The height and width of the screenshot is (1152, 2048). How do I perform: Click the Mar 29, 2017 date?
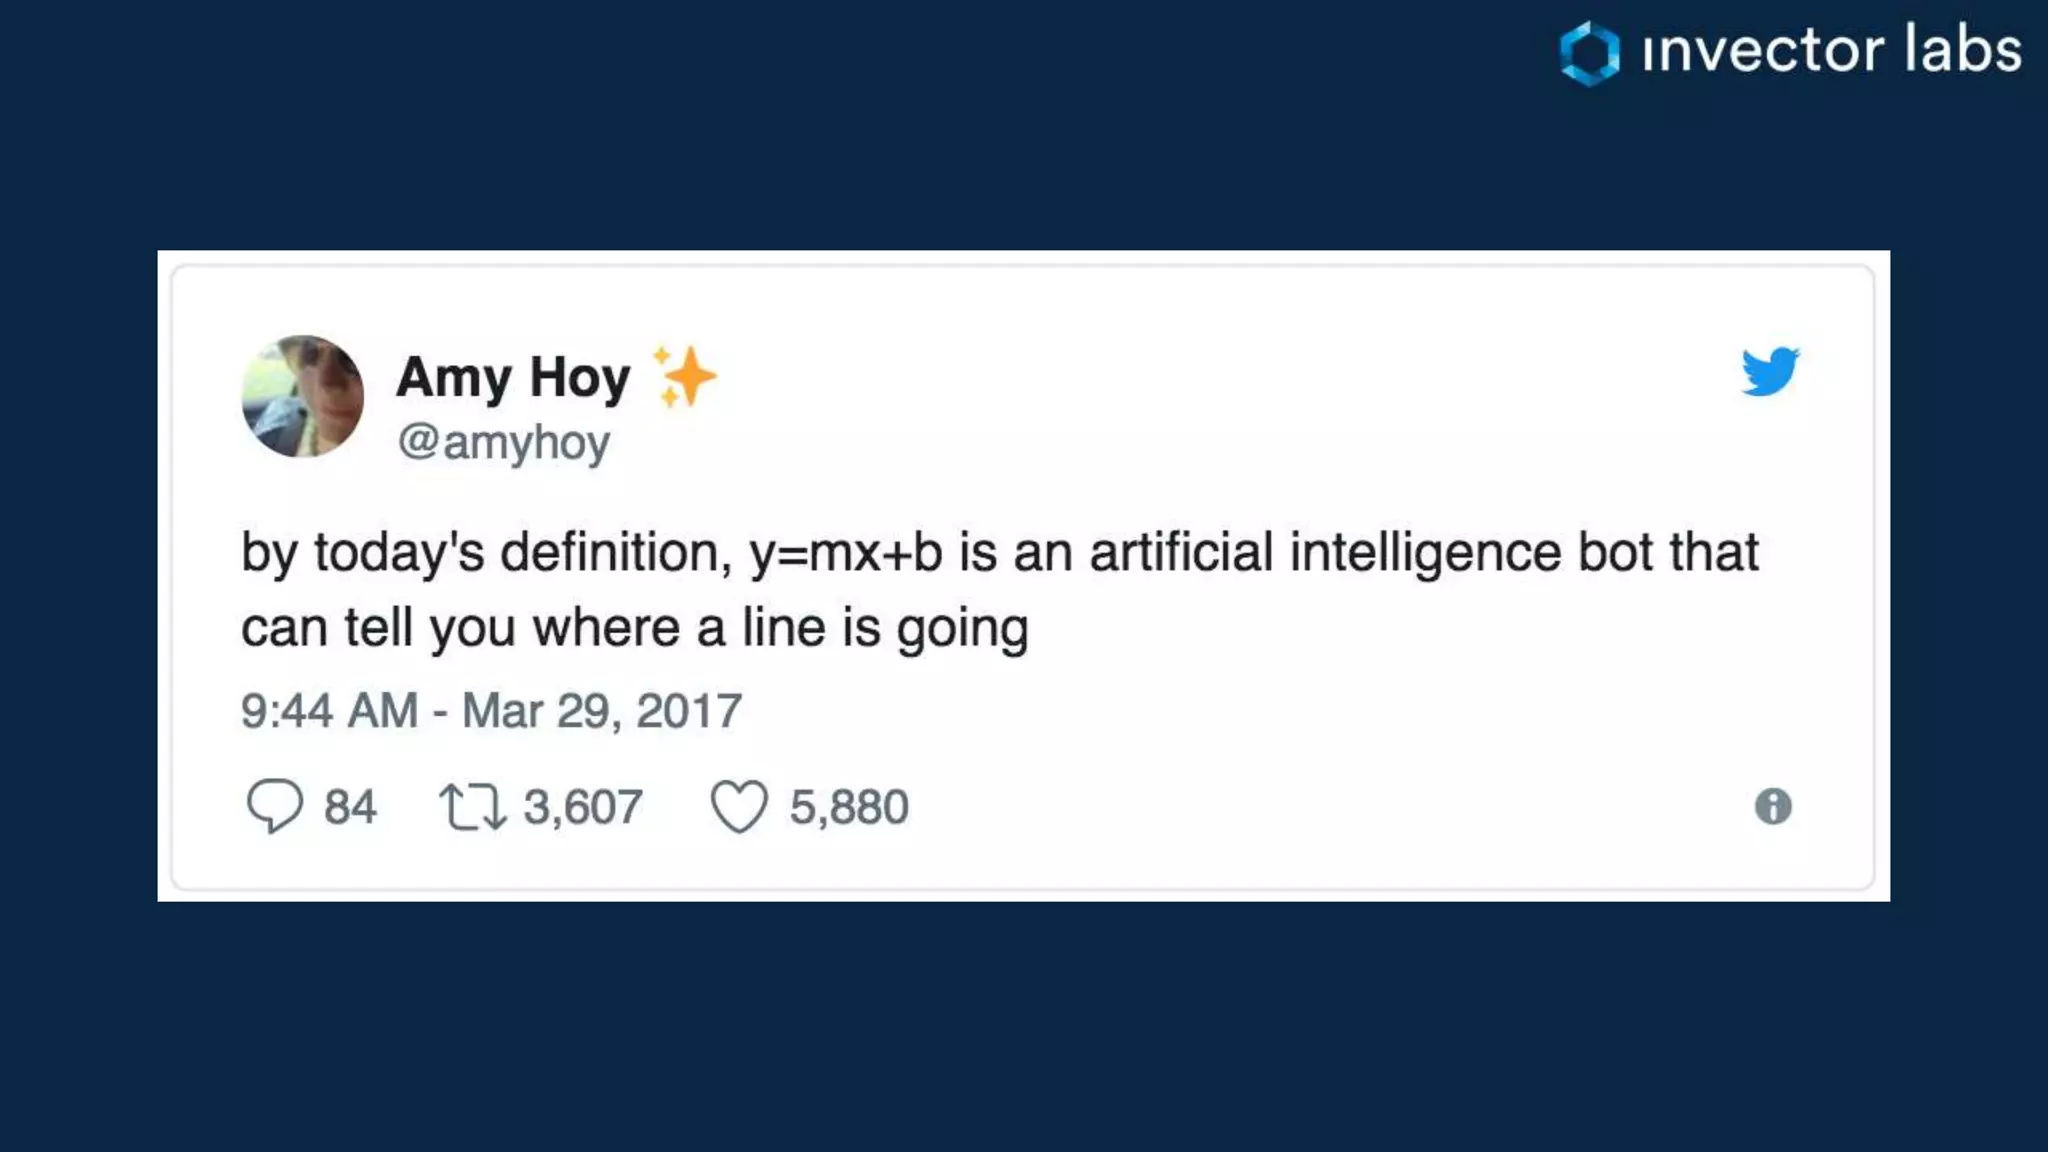click(601, 711)
